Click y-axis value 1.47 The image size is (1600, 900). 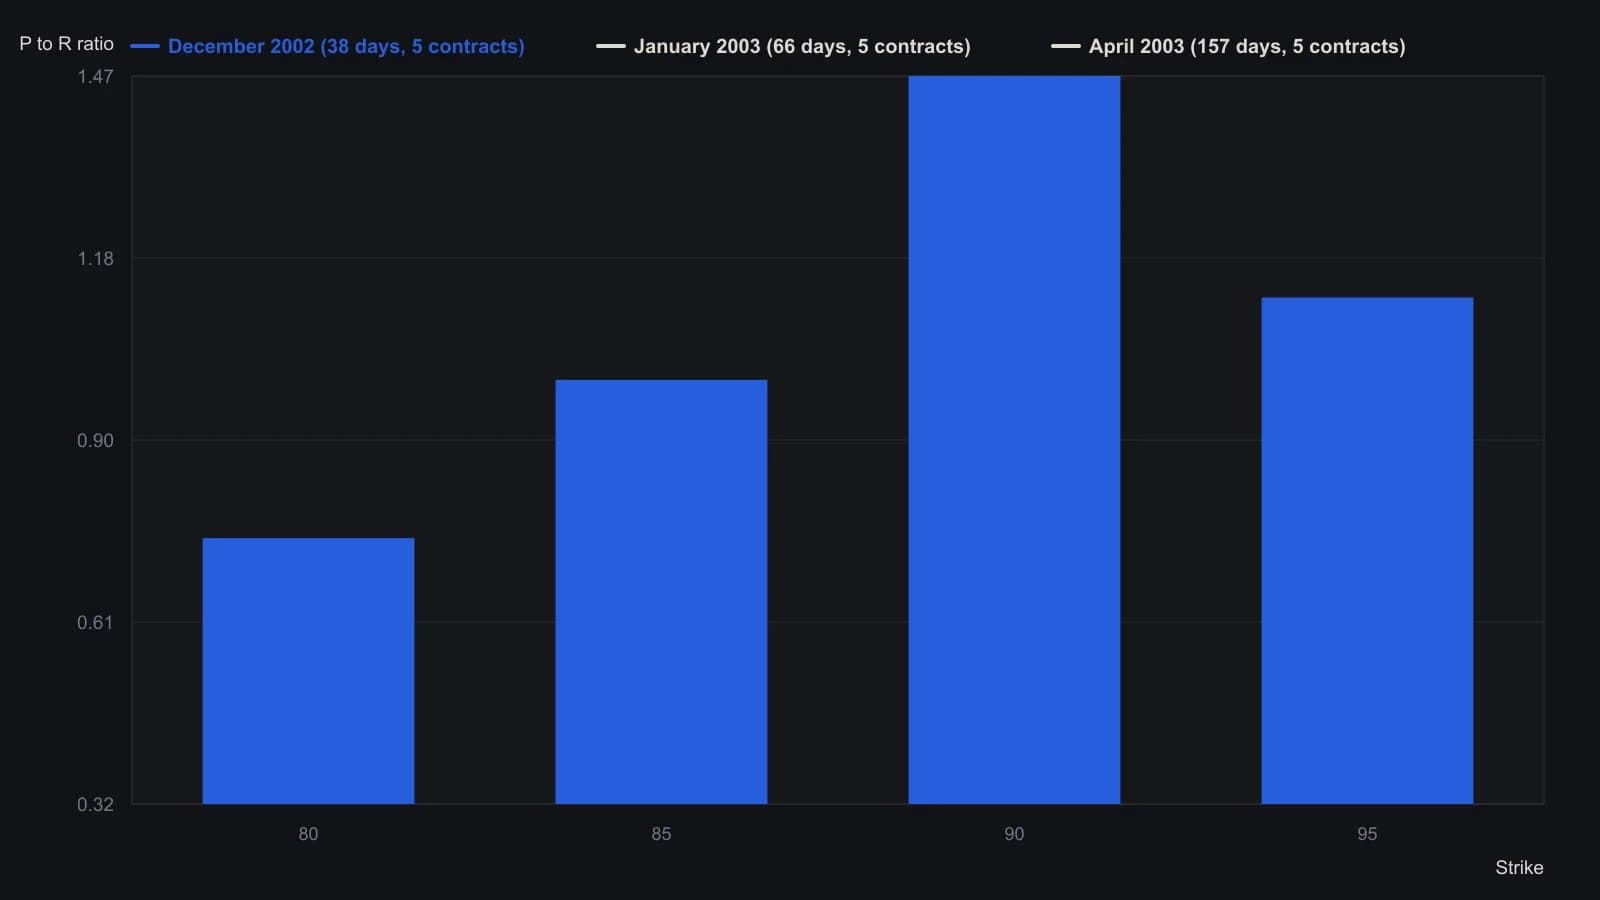point(96,77)
